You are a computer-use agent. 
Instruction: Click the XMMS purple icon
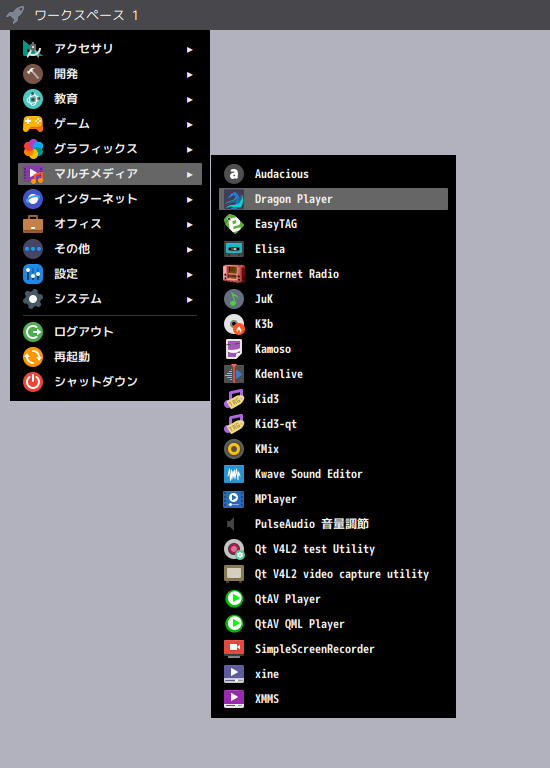click(234, 698)
